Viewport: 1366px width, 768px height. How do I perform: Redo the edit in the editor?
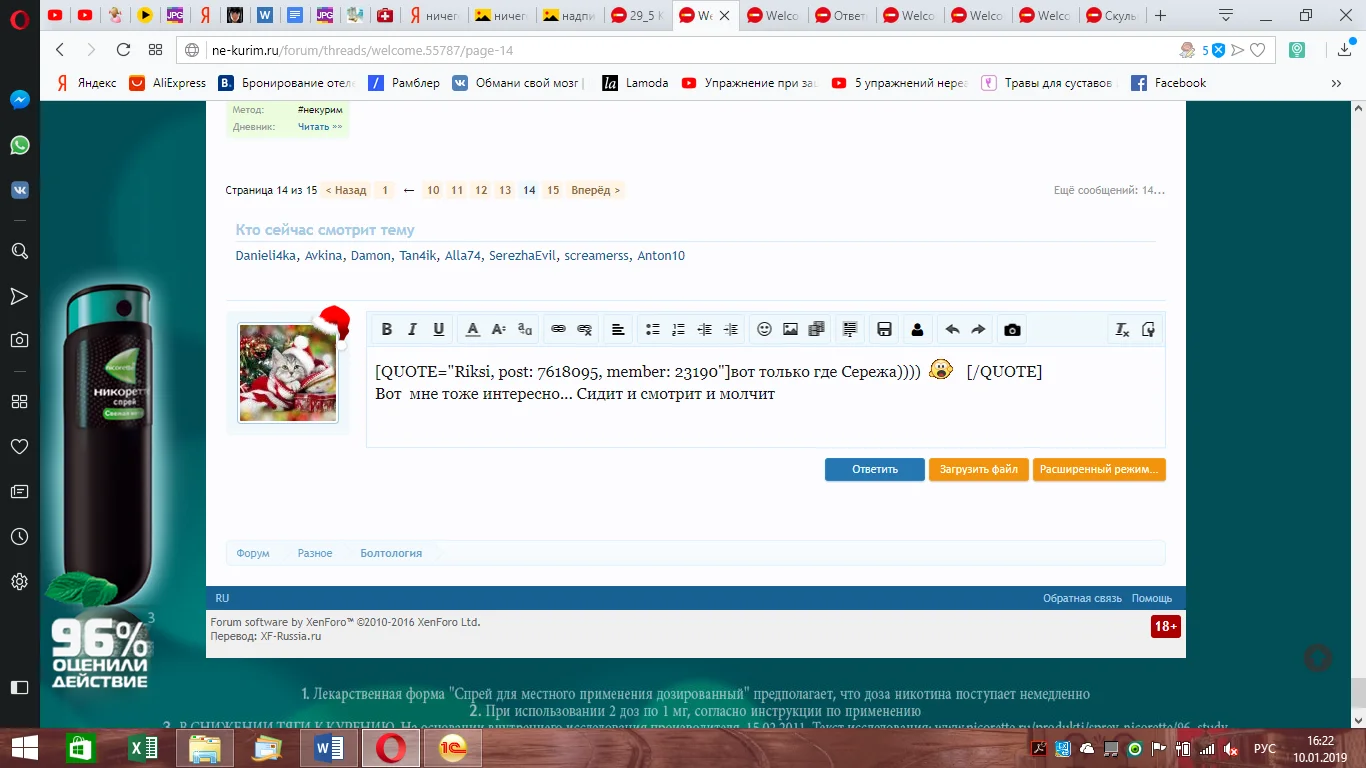pos(979,330)
